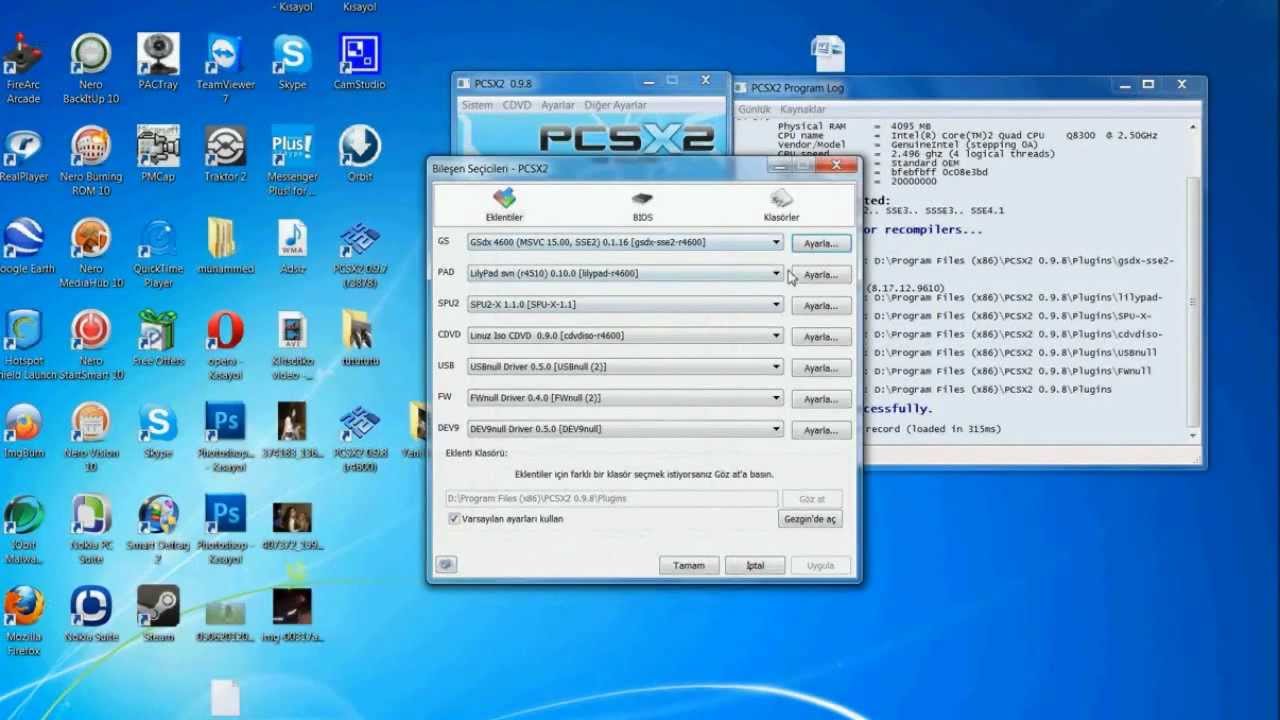
Task: Click Ayarla button for FW plugin
Action: point(821,398)
